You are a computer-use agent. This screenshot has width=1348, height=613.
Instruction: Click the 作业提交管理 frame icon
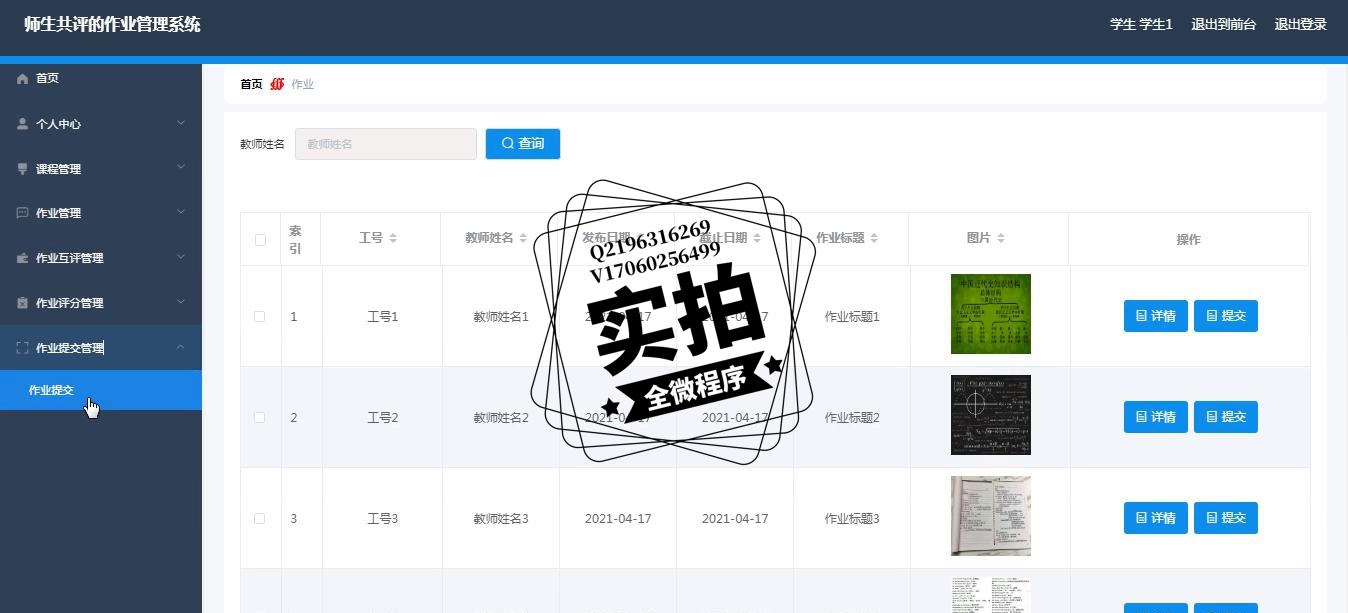tap(23, 348)
